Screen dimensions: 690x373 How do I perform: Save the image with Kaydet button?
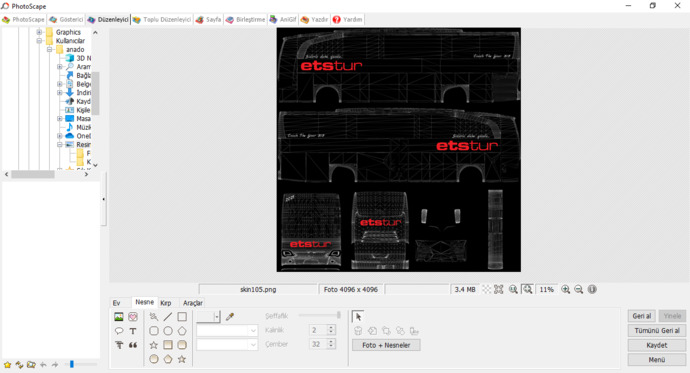coord(657,345)
